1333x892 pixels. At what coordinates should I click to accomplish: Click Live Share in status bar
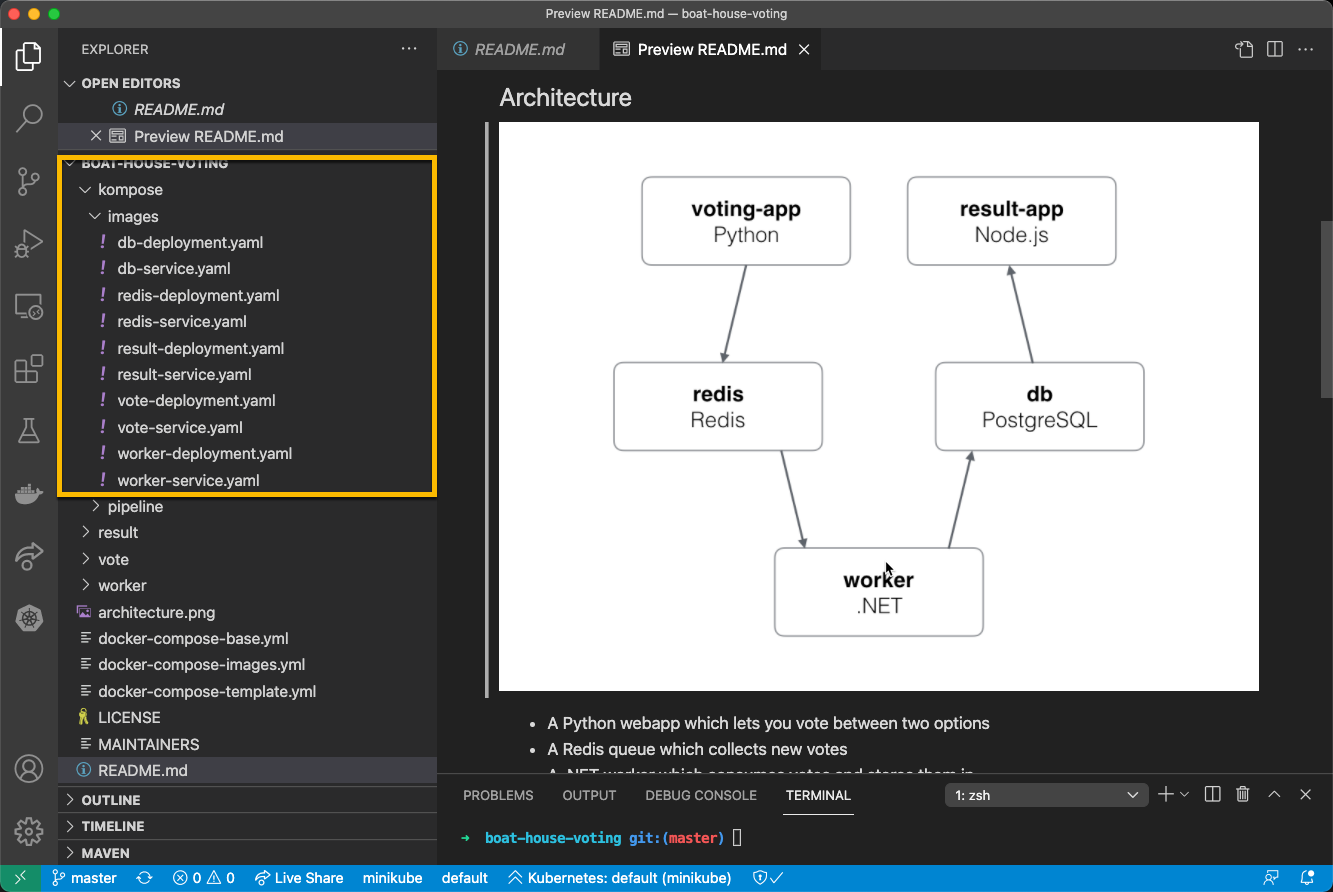[x=299, y=878]
